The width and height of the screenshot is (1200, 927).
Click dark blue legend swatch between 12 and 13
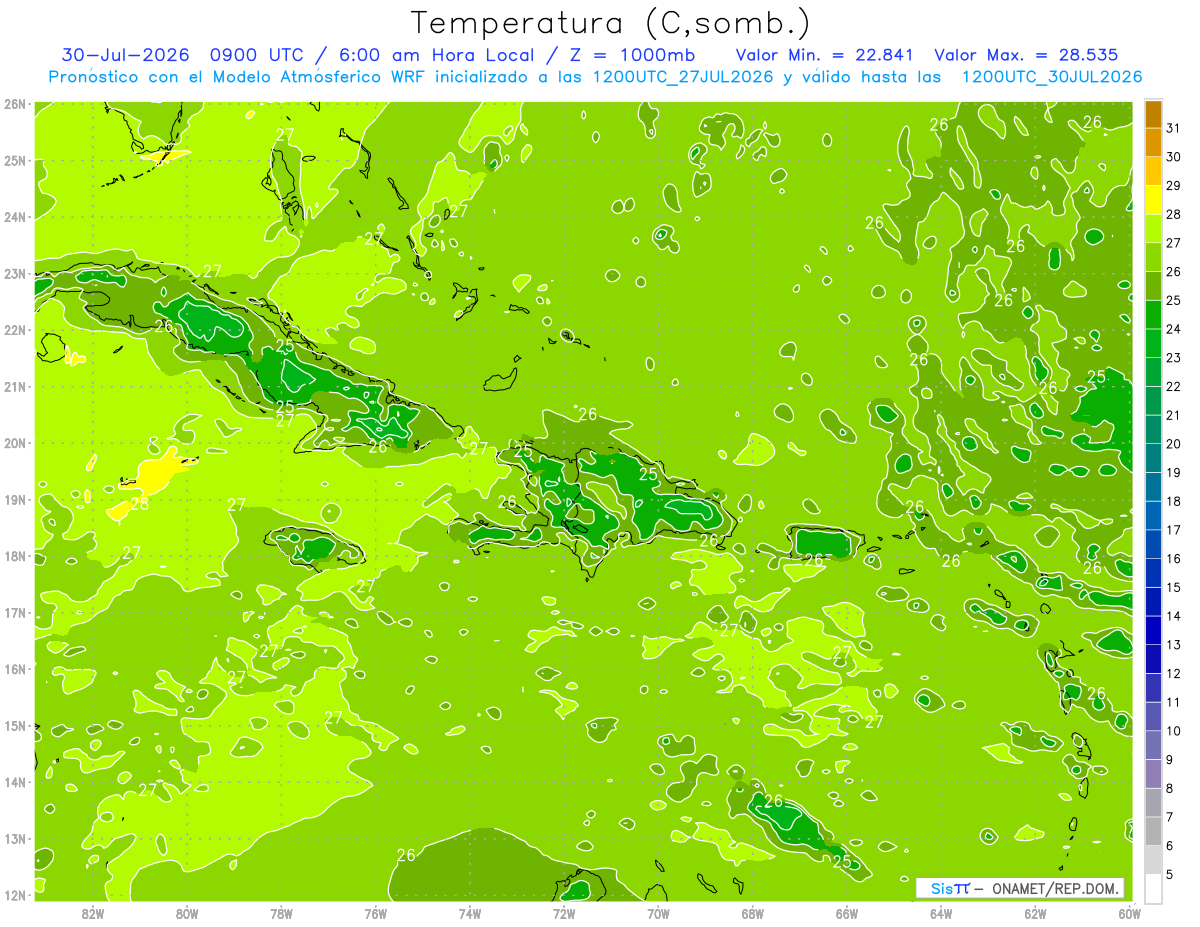(x=1153, y=658)
